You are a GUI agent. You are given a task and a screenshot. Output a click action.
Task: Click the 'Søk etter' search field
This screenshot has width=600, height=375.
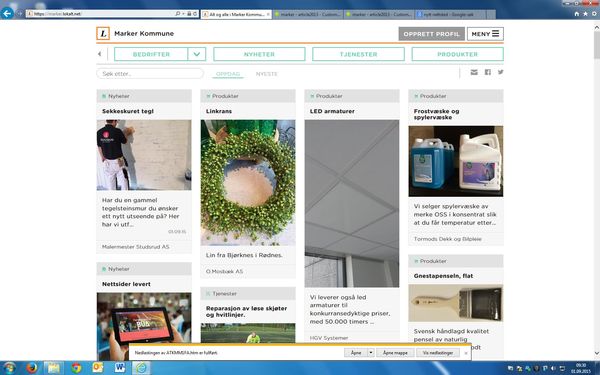tap(150, 73)
